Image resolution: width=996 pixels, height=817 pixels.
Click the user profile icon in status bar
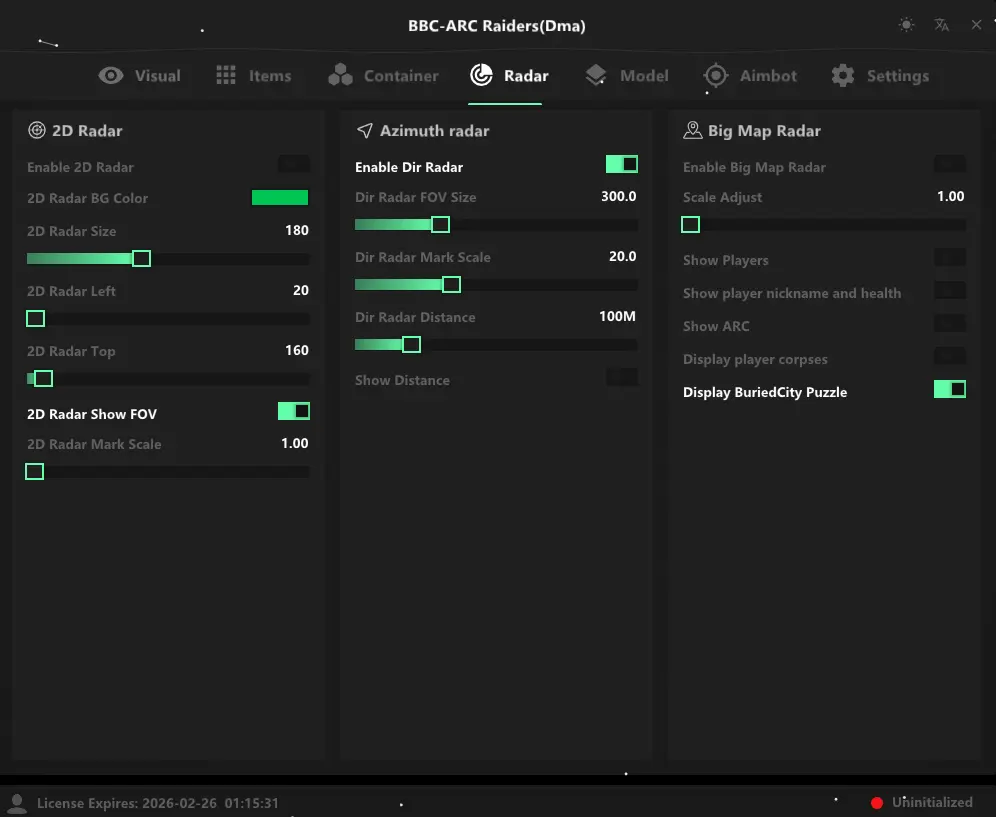[17, 803]
